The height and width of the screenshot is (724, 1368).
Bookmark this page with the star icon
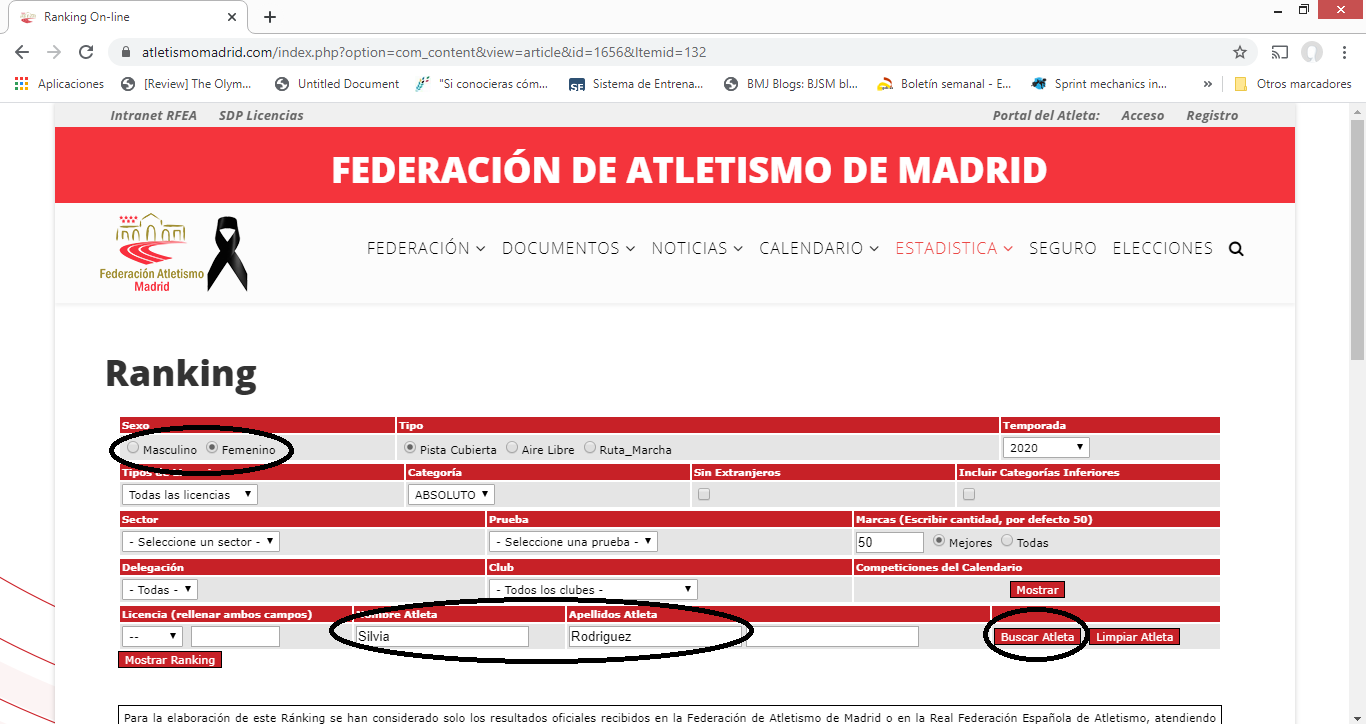pos(1240,52)
